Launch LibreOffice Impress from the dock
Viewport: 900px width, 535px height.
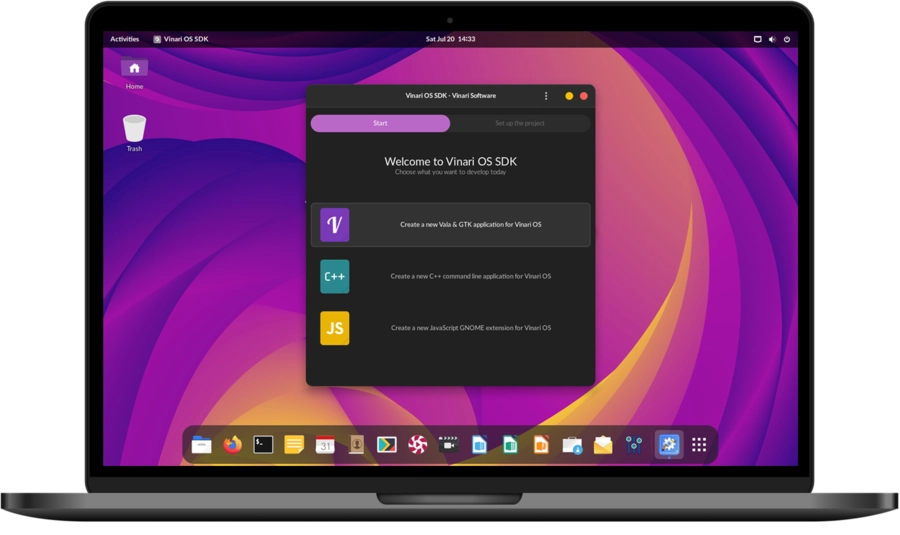click(541, 444)
